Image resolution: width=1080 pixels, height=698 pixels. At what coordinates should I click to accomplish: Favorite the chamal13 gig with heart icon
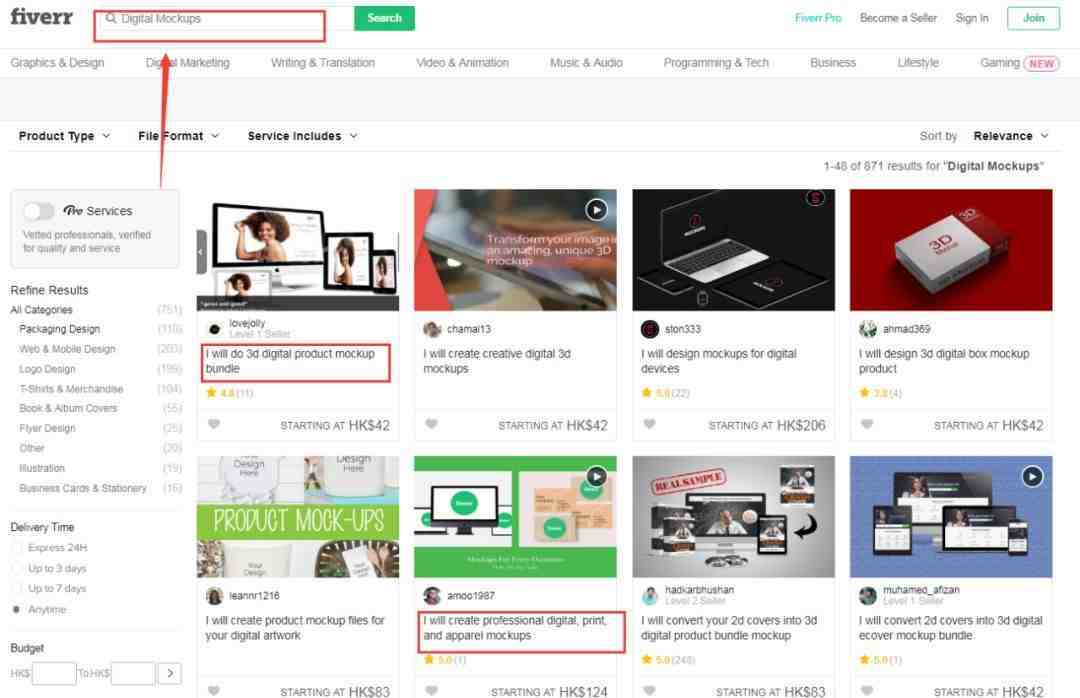coord(432,424)
